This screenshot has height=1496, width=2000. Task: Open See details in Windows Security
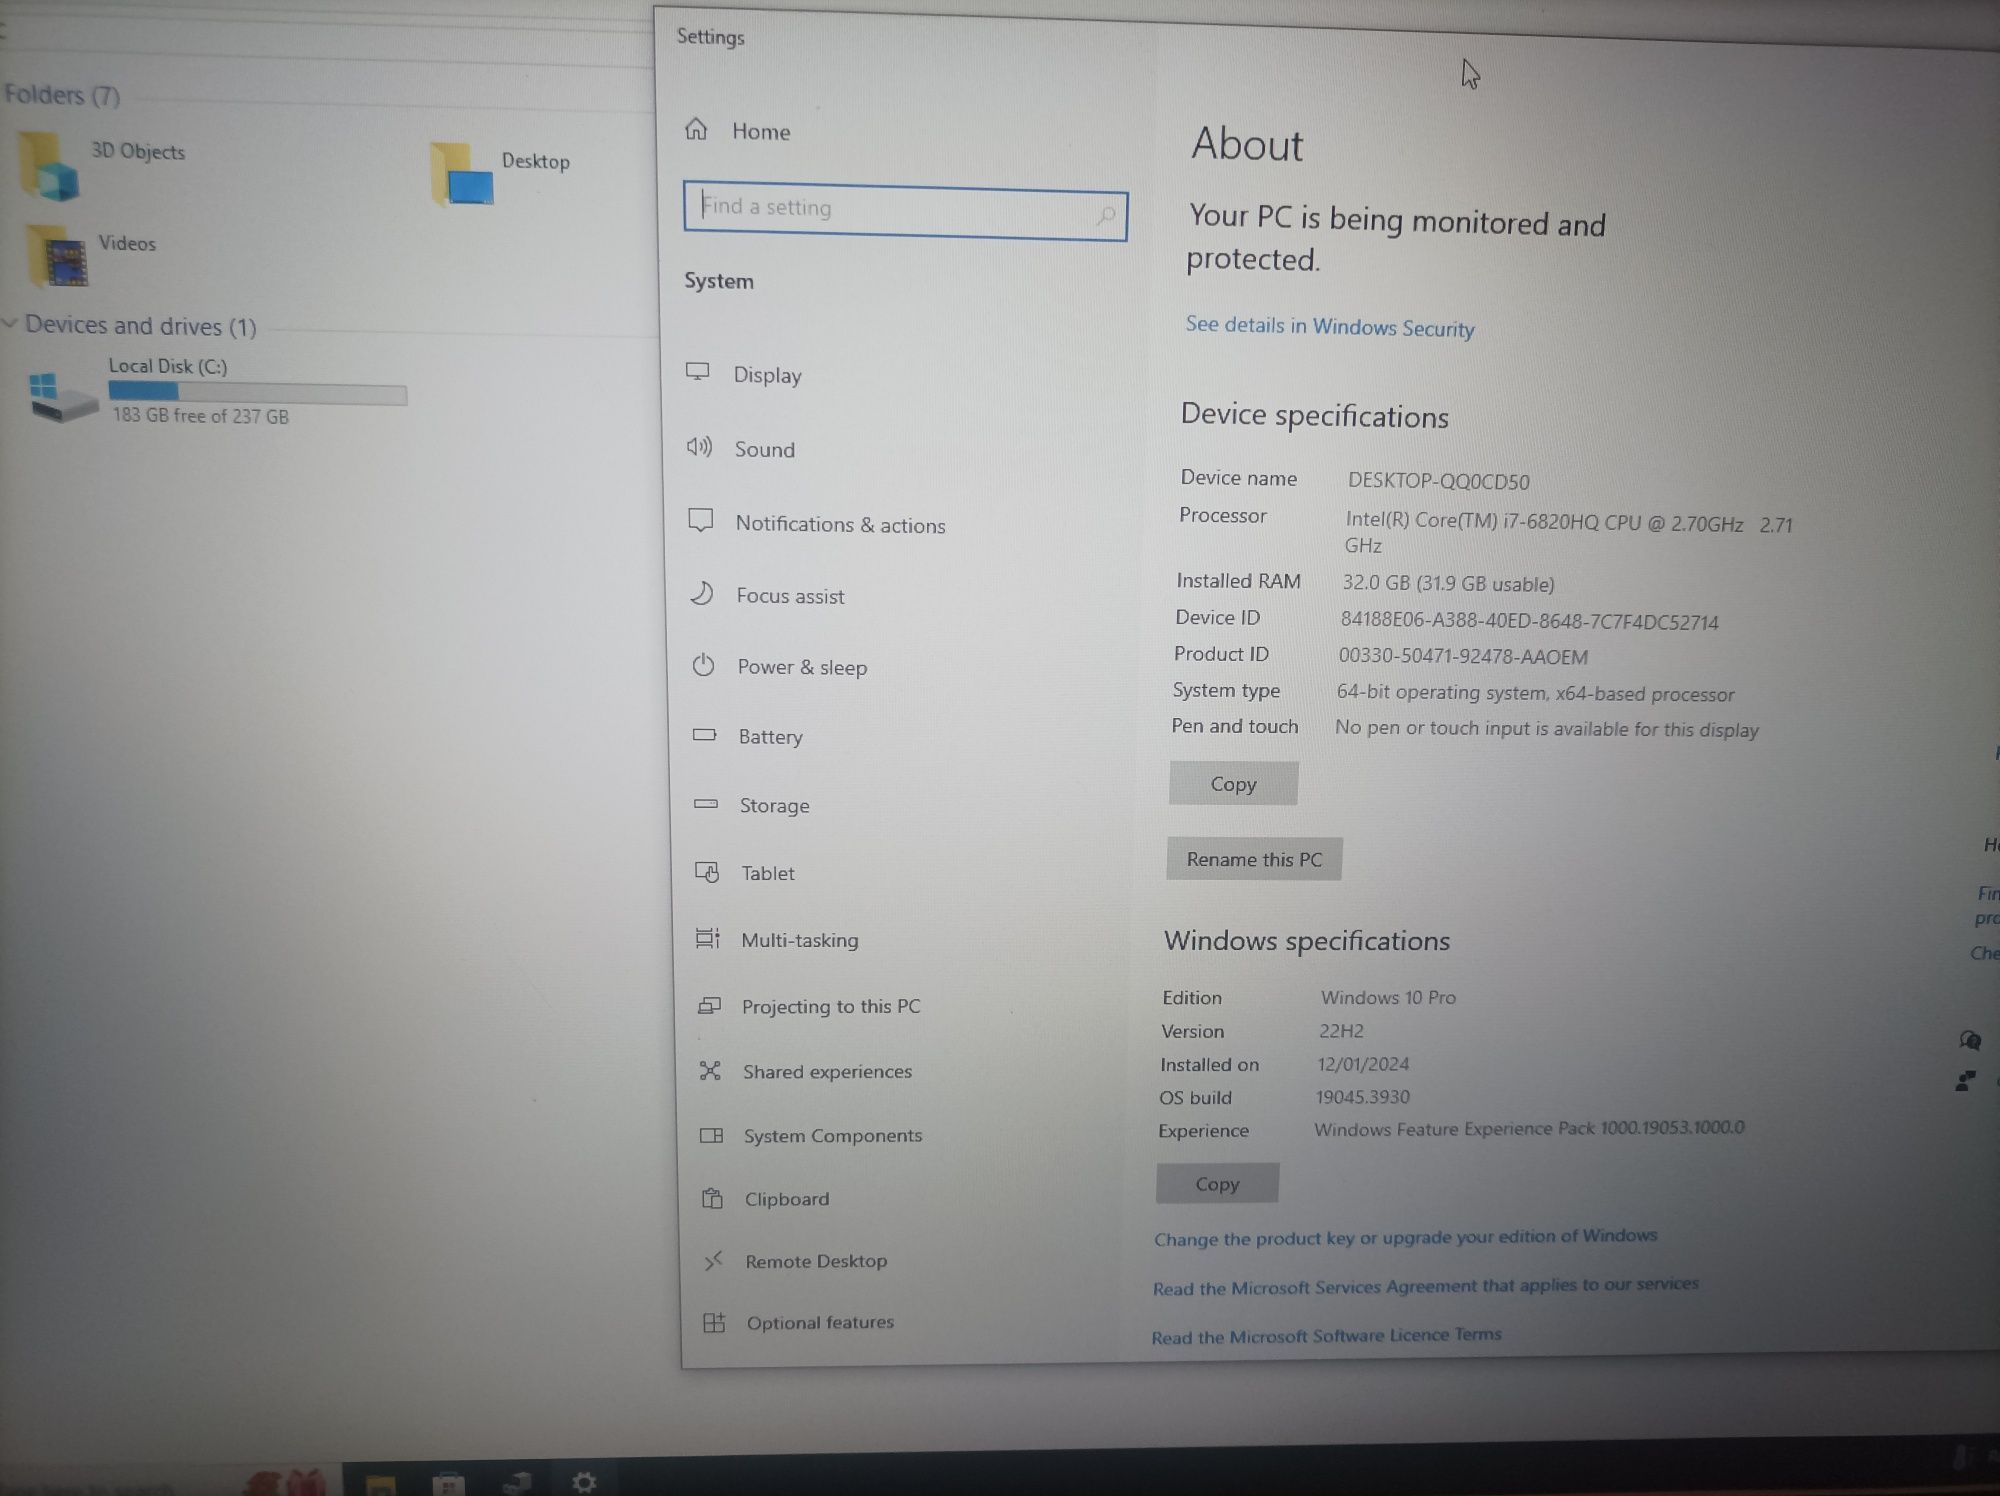(1330, 327)
